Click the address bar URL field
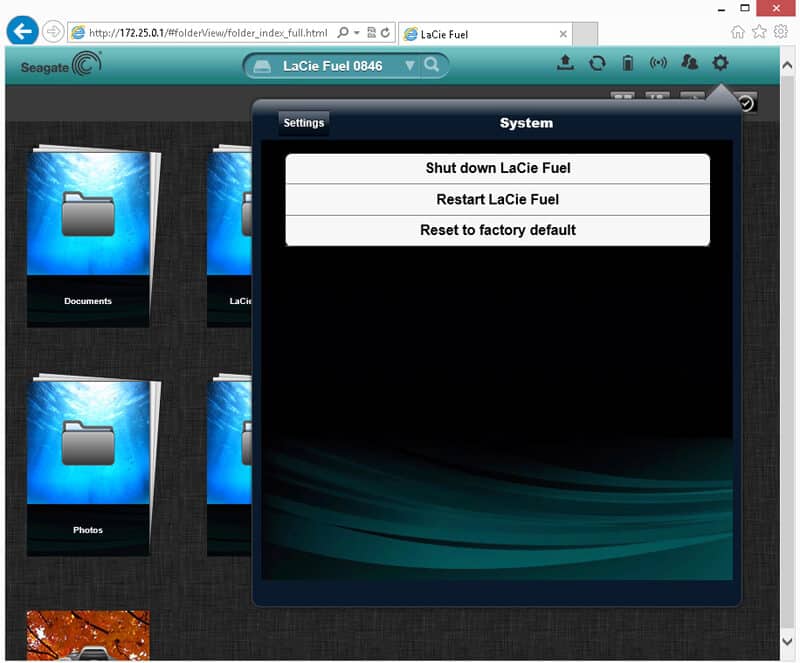 pyautogui.click(x=208, y=33)
